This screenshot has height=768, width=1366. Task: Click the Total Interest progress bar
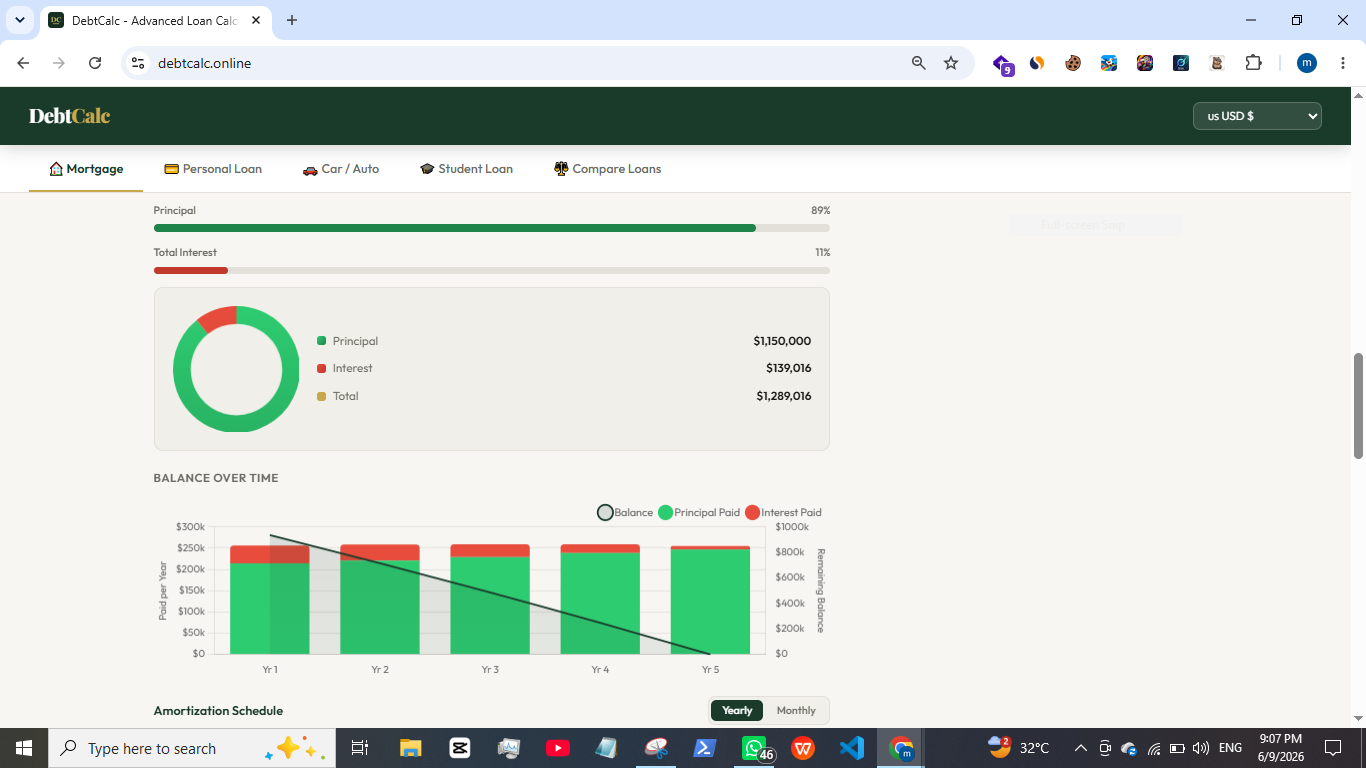coord(491,270)
